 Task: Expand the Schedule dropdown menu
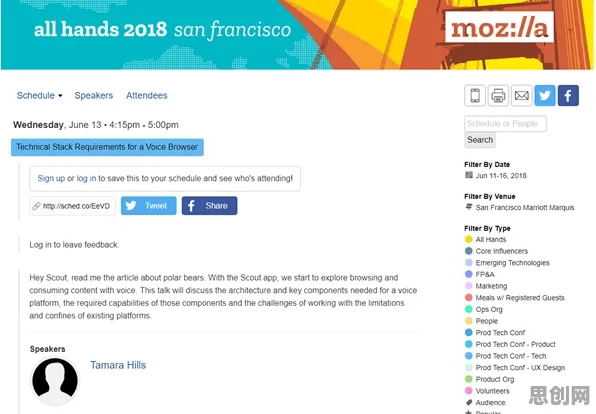[39, 95]
